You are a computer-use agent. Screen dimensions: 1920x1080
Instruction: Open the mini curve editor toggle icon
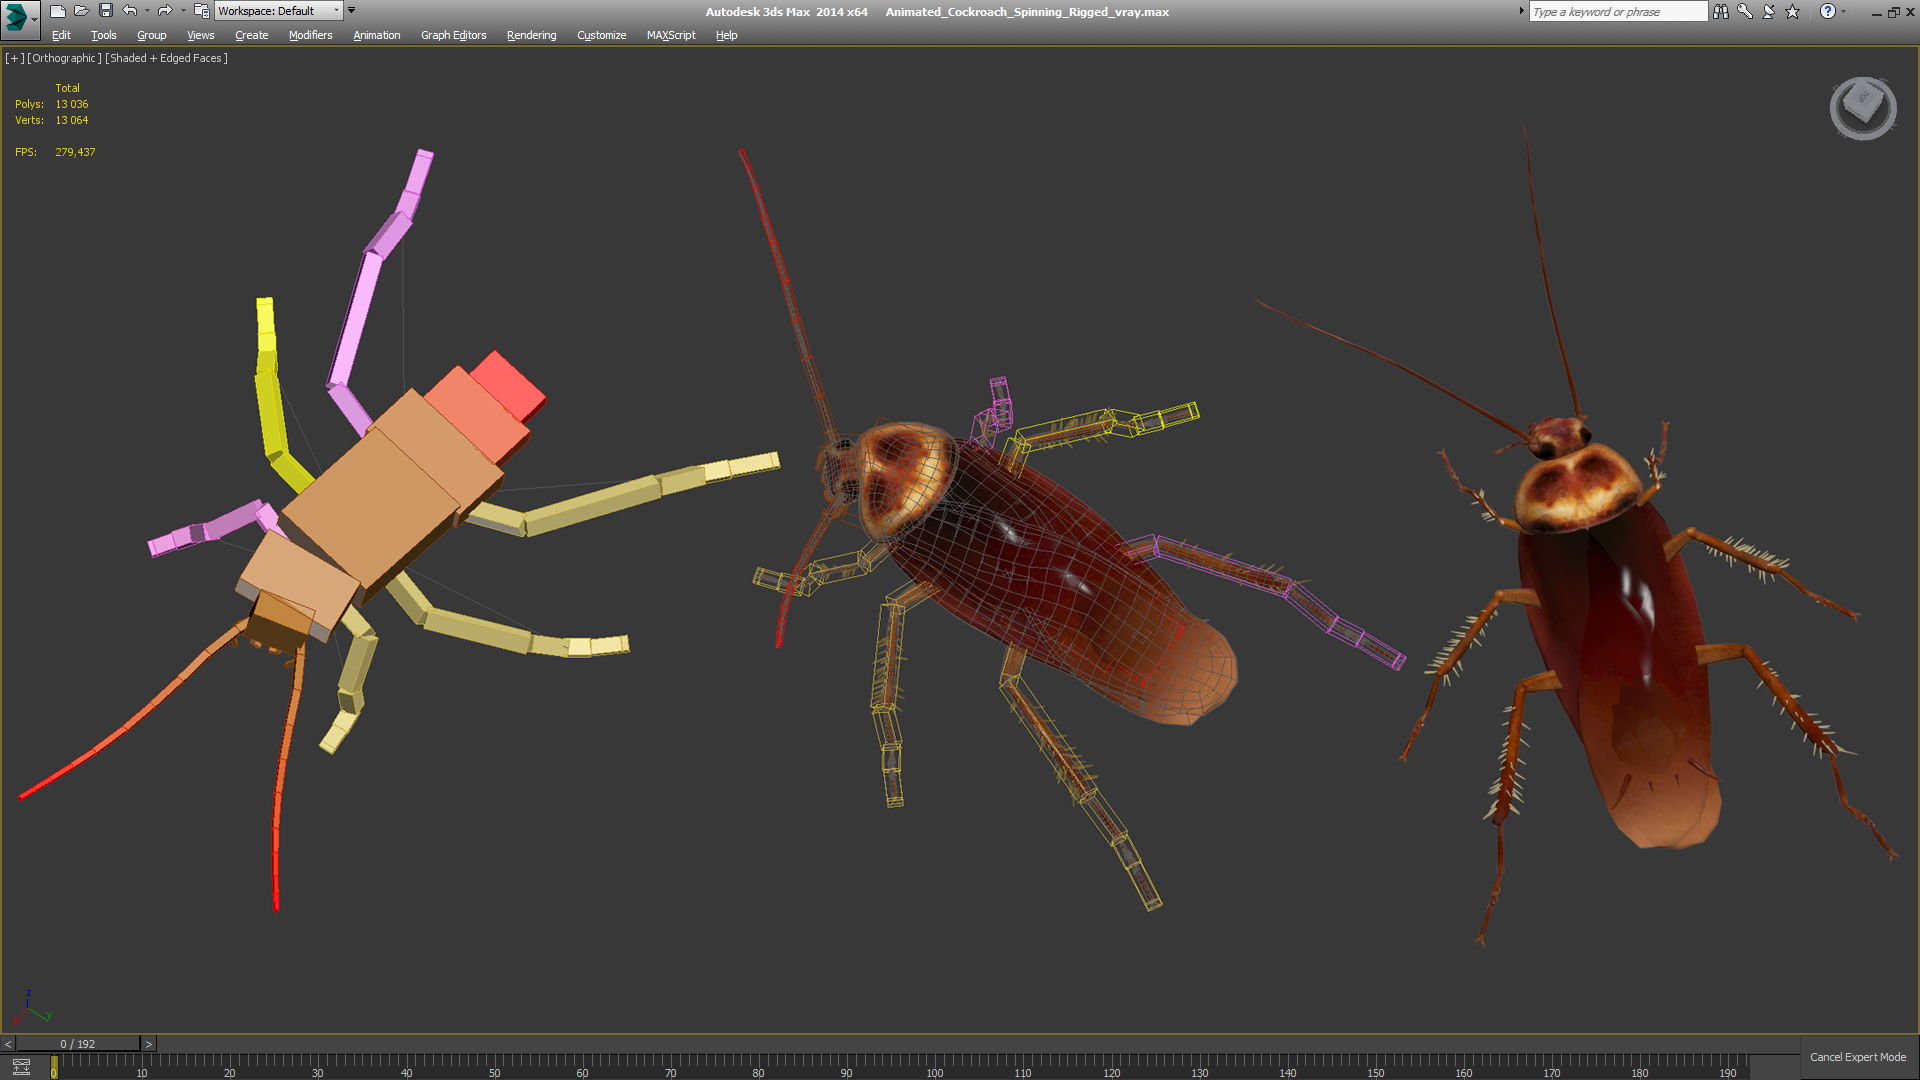tap(21, 1067)
